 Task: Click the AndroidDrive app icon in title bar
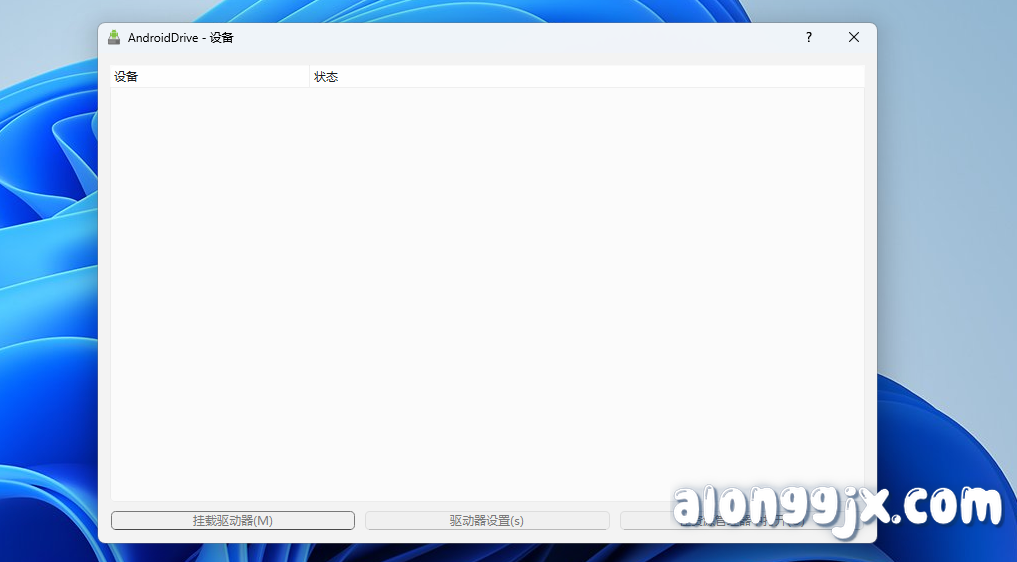pos(114,38)
